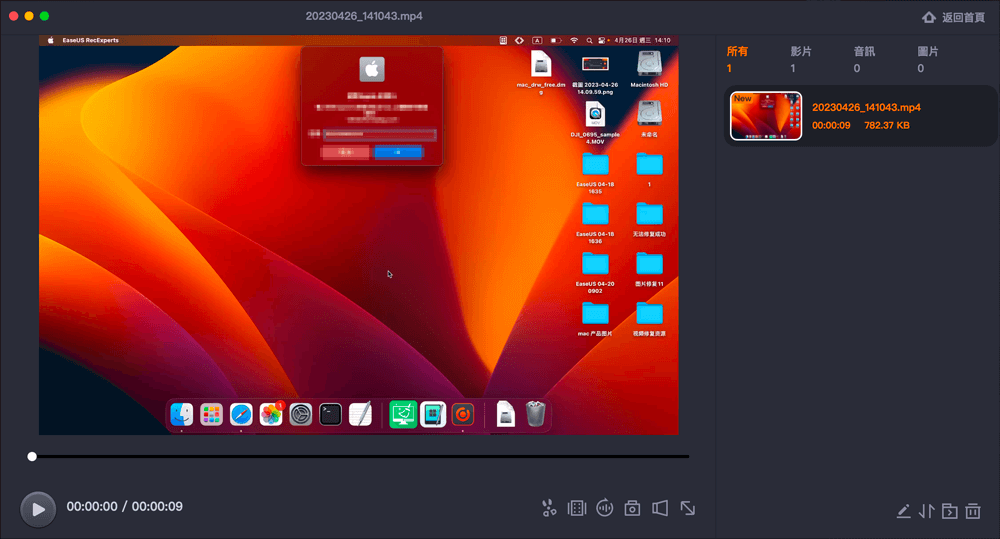The width and height of the screenshot is (1000, 539).
Task: Expand the player to fullscreen
Action: (x=688, y=508)
